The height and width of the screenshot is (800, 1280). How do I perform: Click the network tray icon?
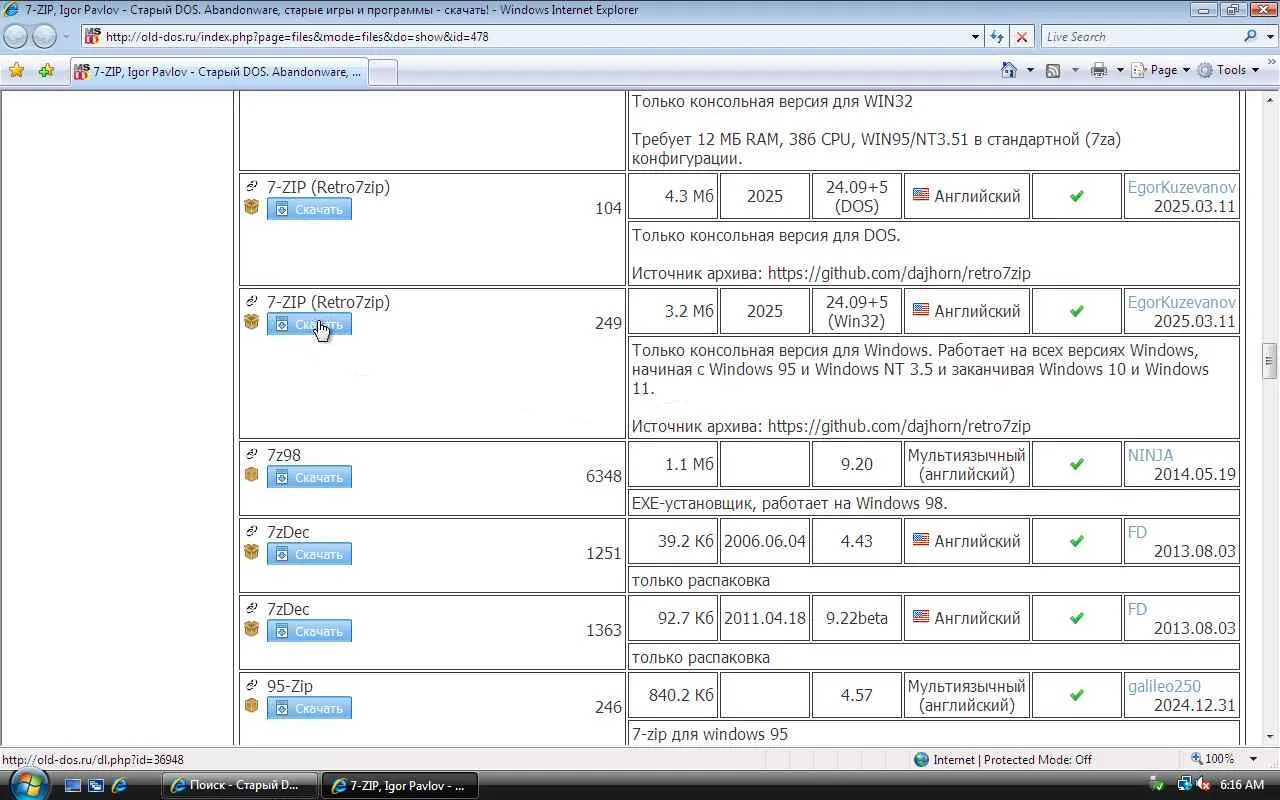(x=1184, y=785)
